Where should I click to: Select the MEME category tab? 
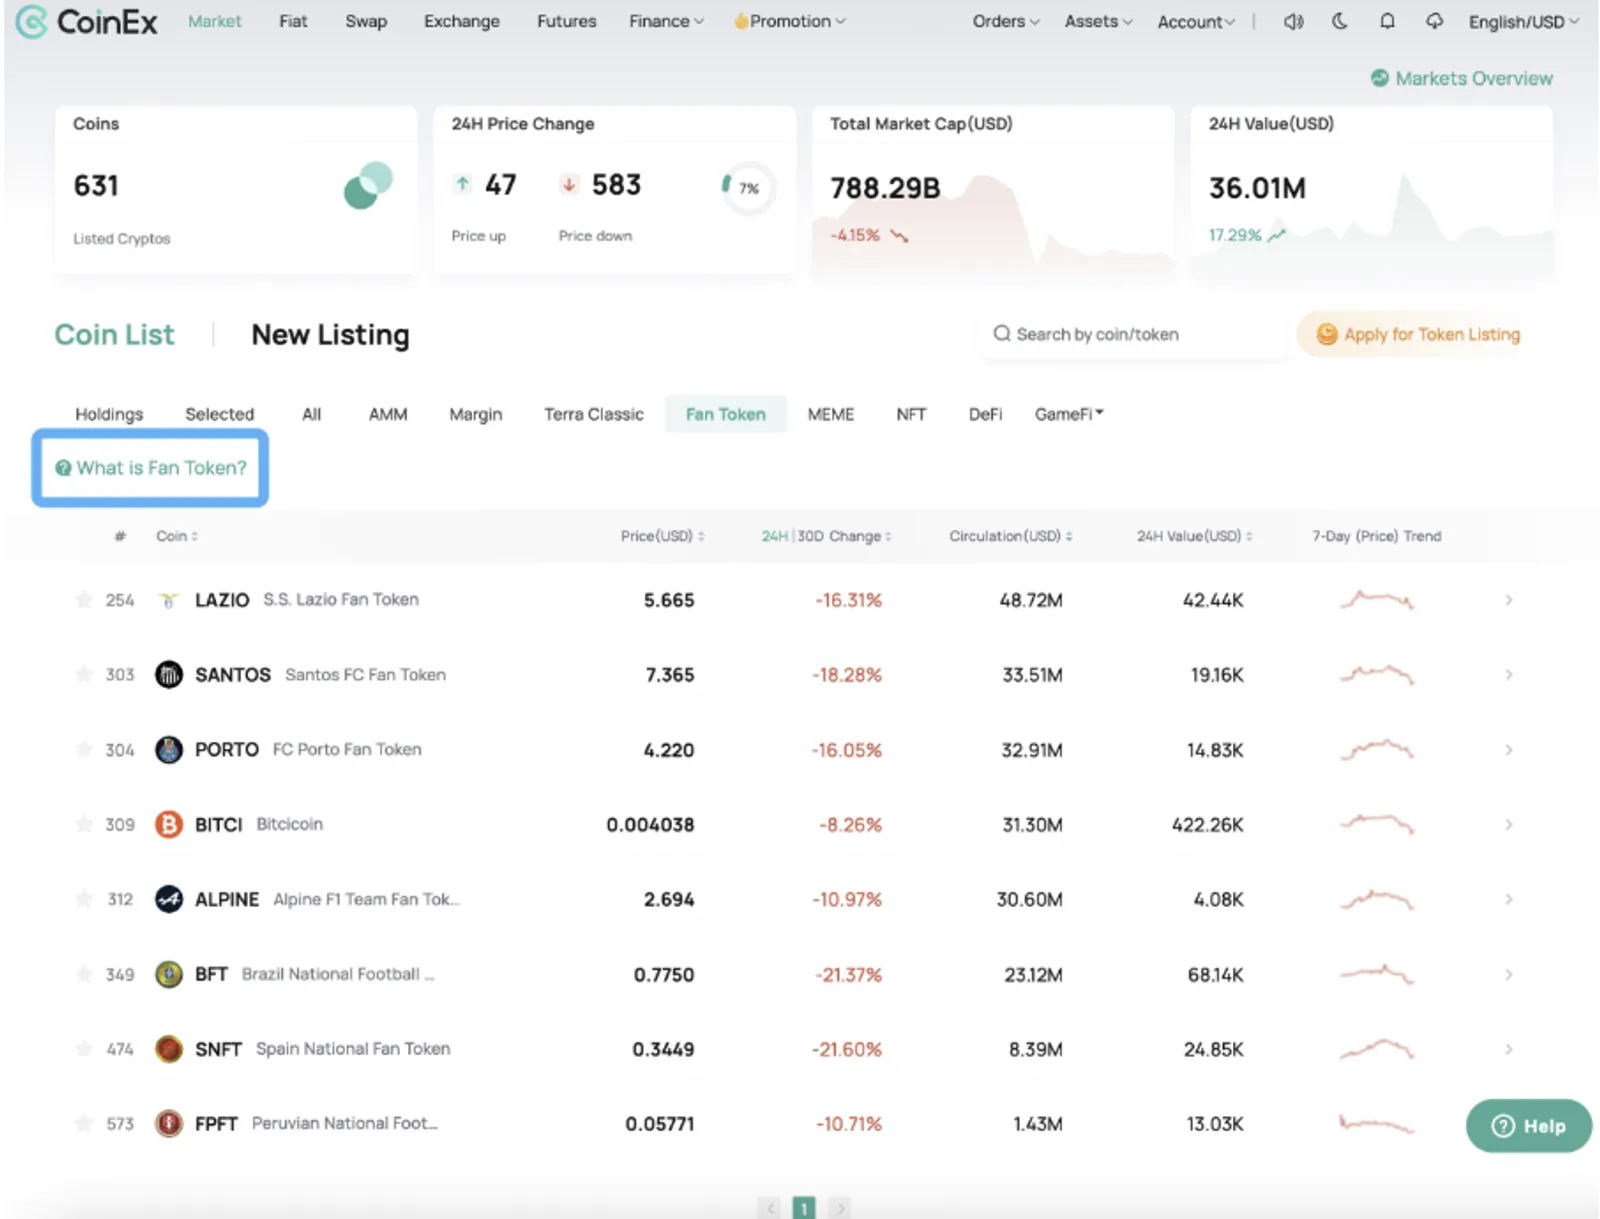point(831,414)
